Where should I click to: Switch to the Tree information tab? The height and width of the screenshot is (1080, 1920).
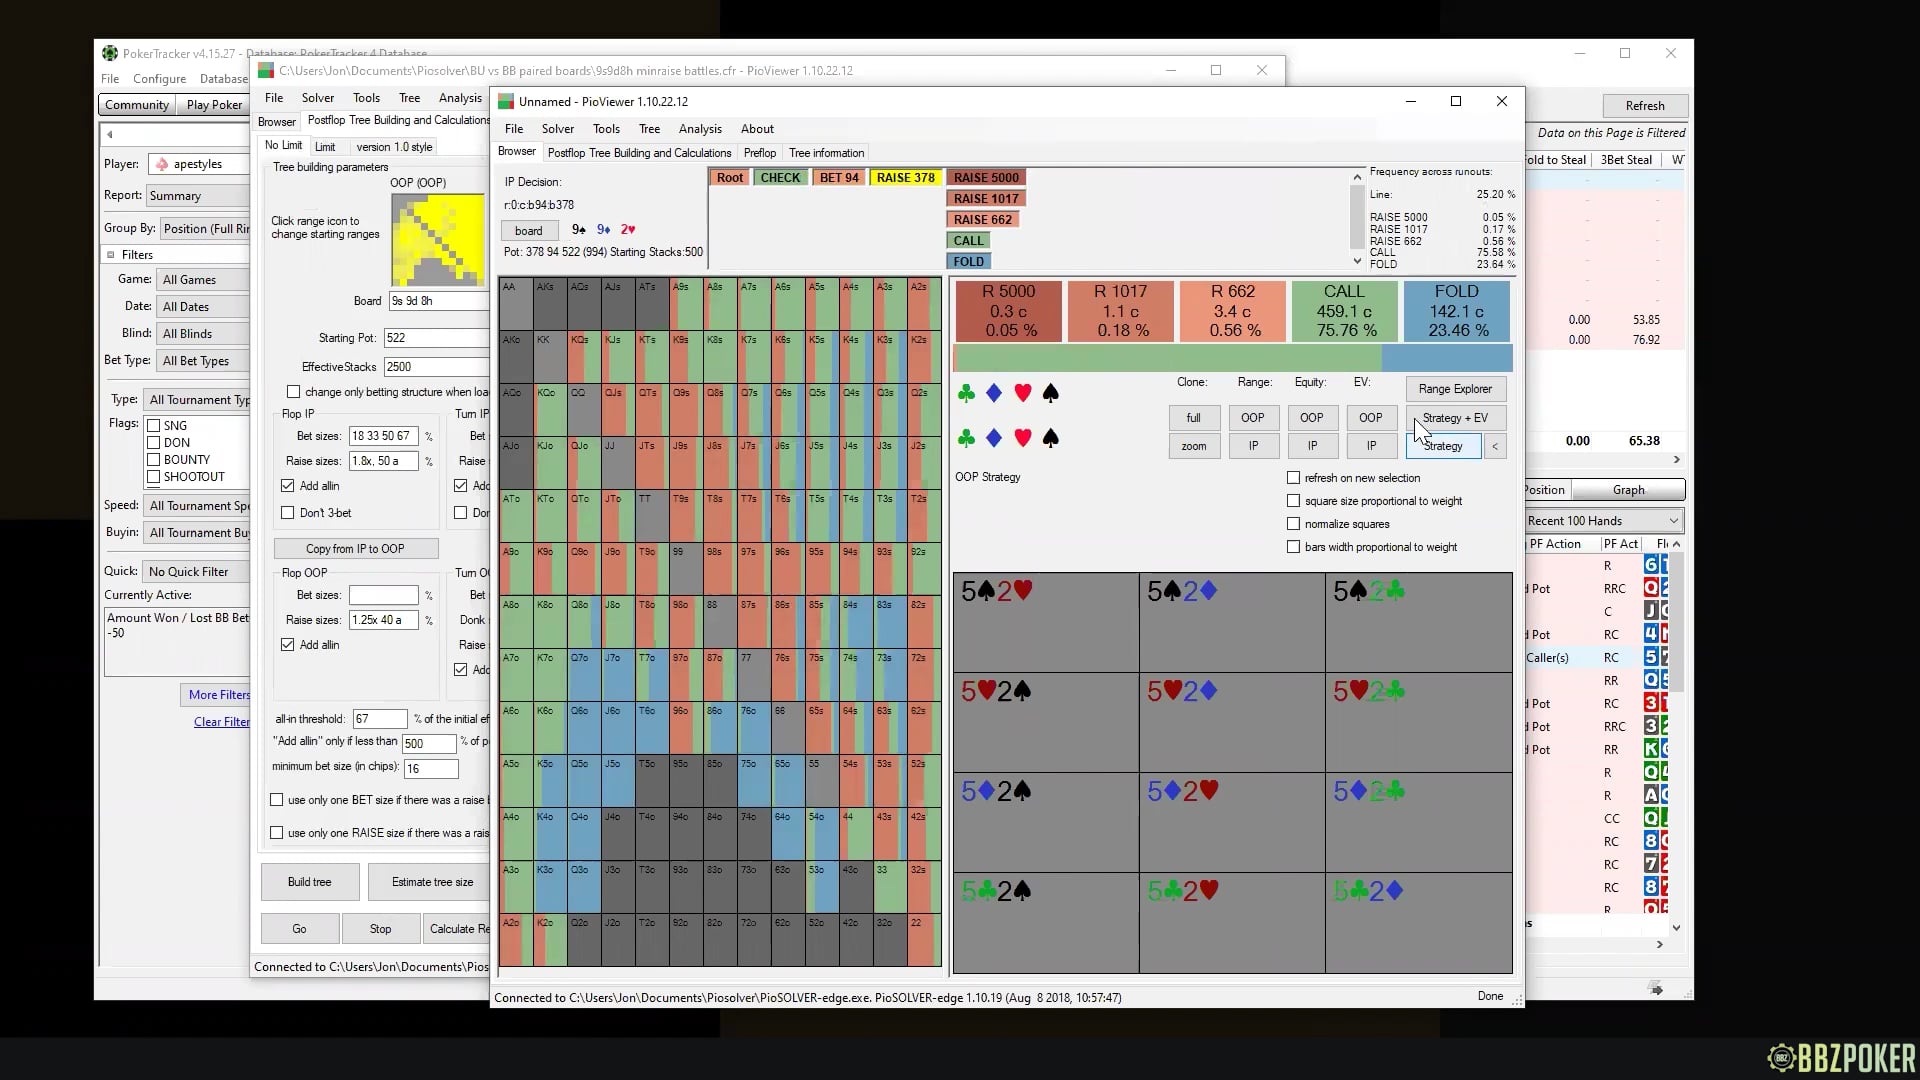click(826, 153)
